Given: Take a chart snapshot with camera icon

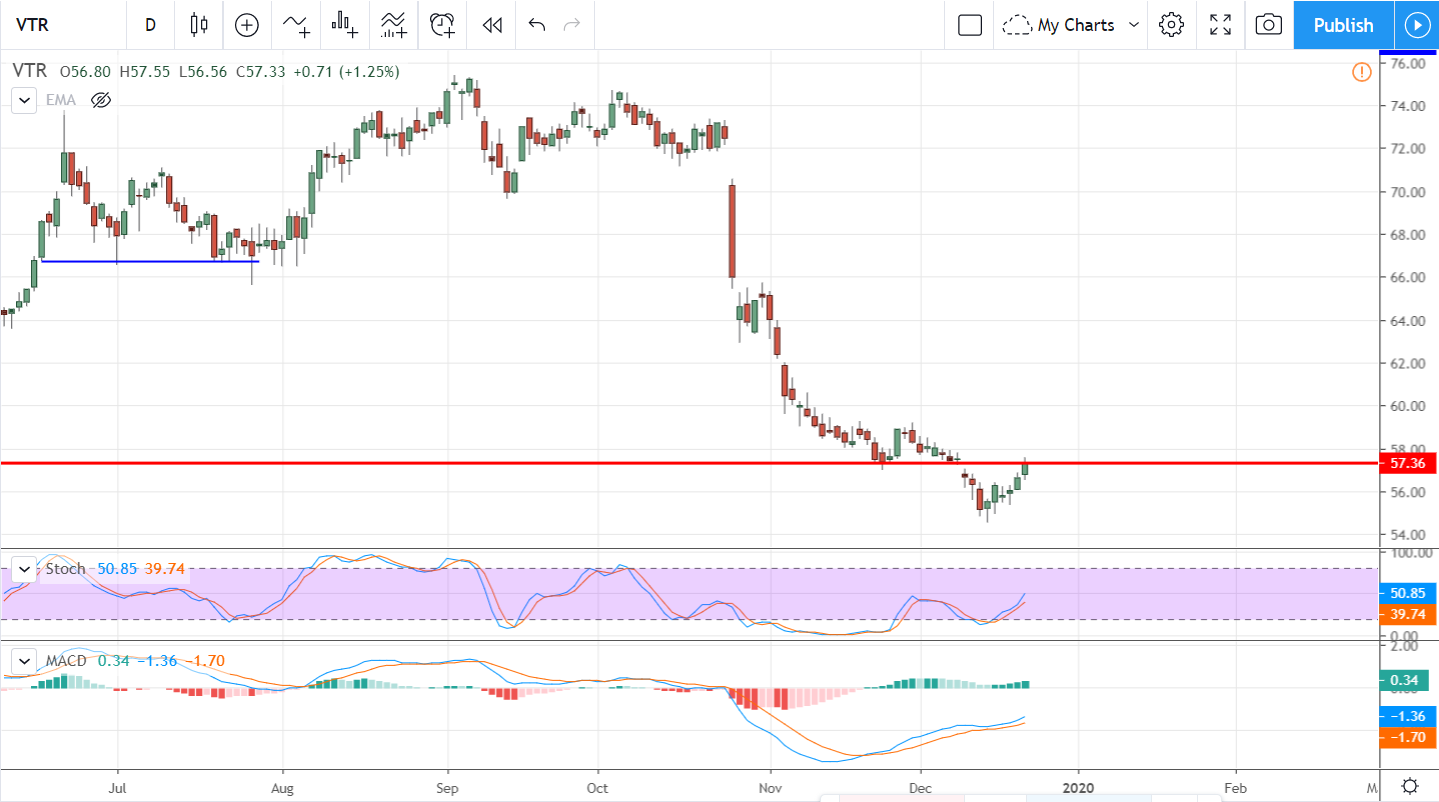Looking at the screenshot, I should coord(1268,25).
